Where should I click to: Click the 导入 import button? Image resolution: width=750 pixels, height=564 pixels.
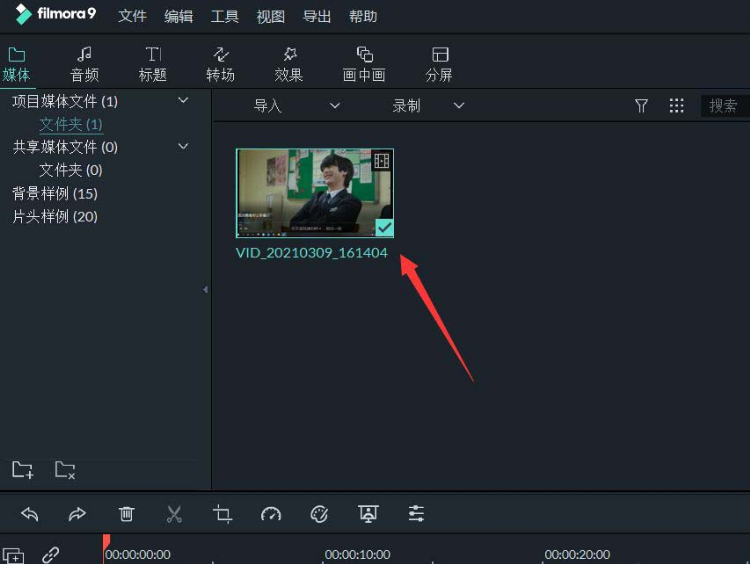point(267,106)
